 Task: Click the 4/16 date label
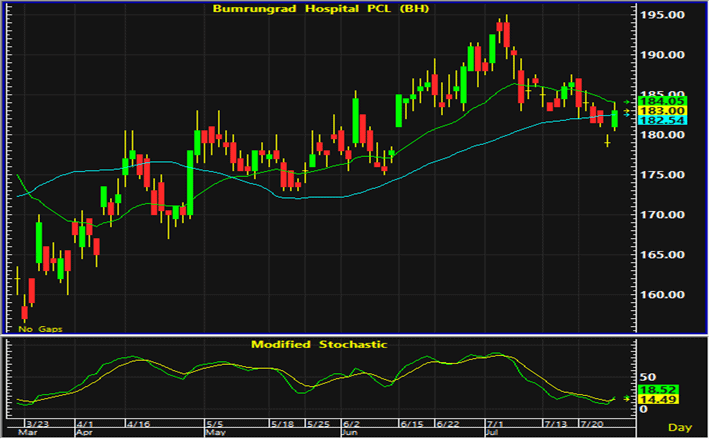(x=138, y=424)
